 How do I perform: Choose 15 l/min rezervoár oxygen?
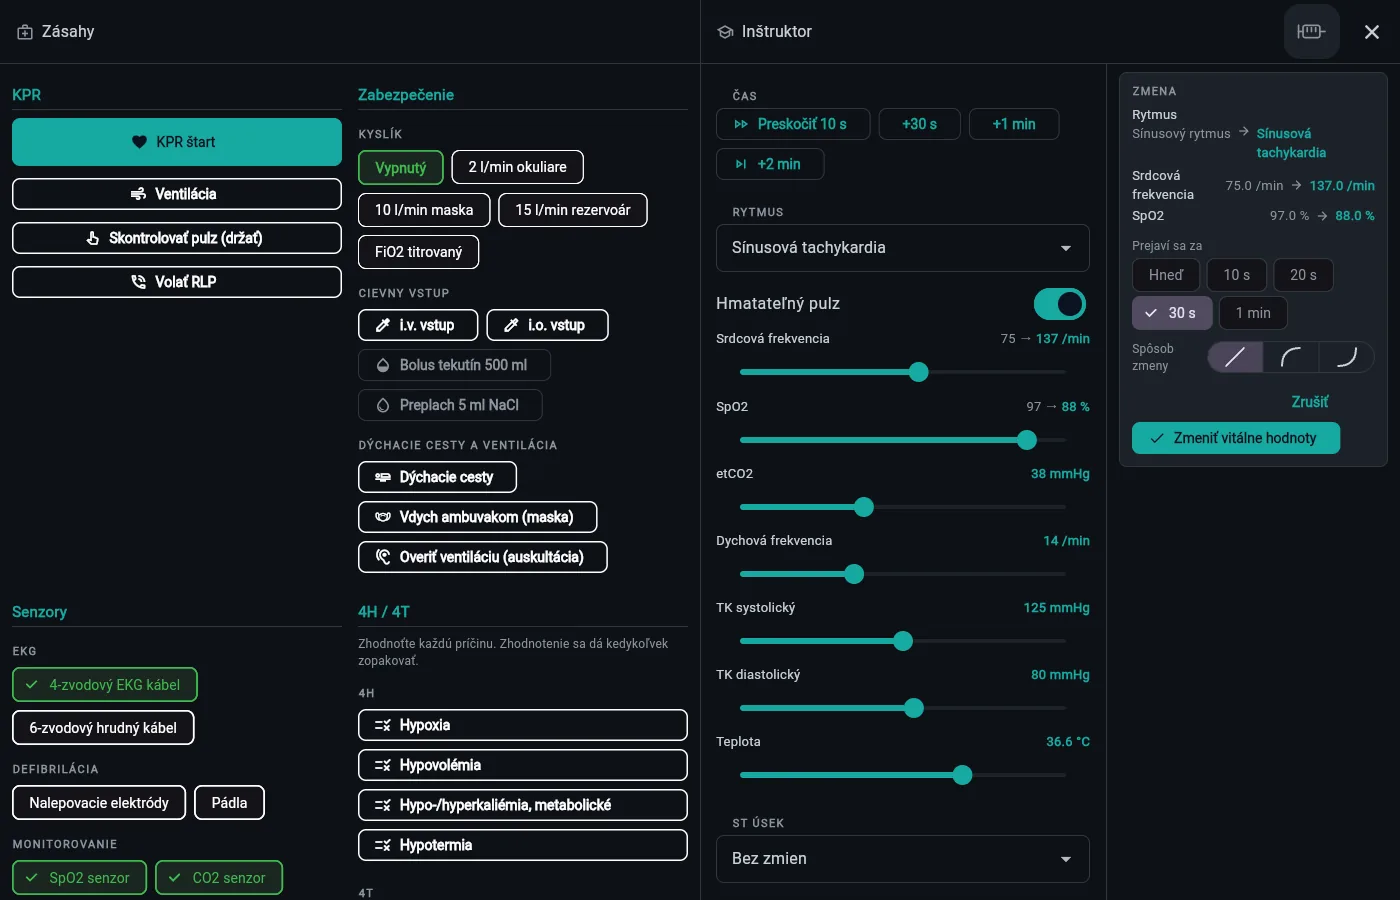click(x=573, y=210)
